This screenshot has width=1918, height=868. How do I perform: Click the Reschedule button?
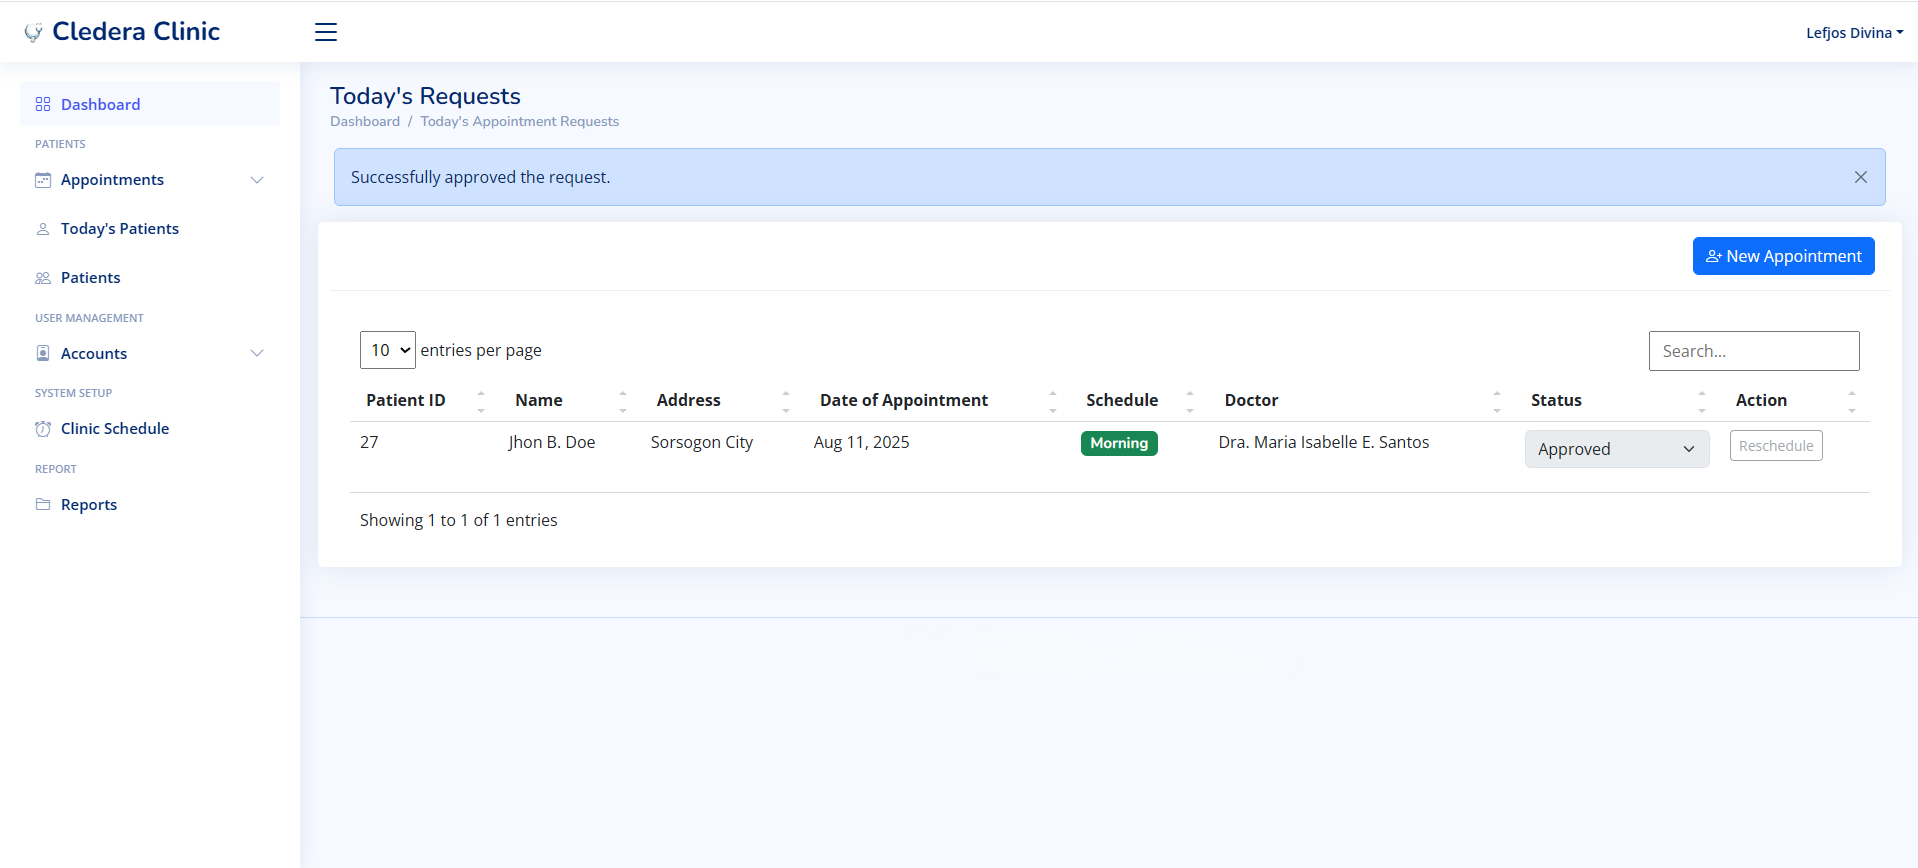click(x=1775, y=446)
